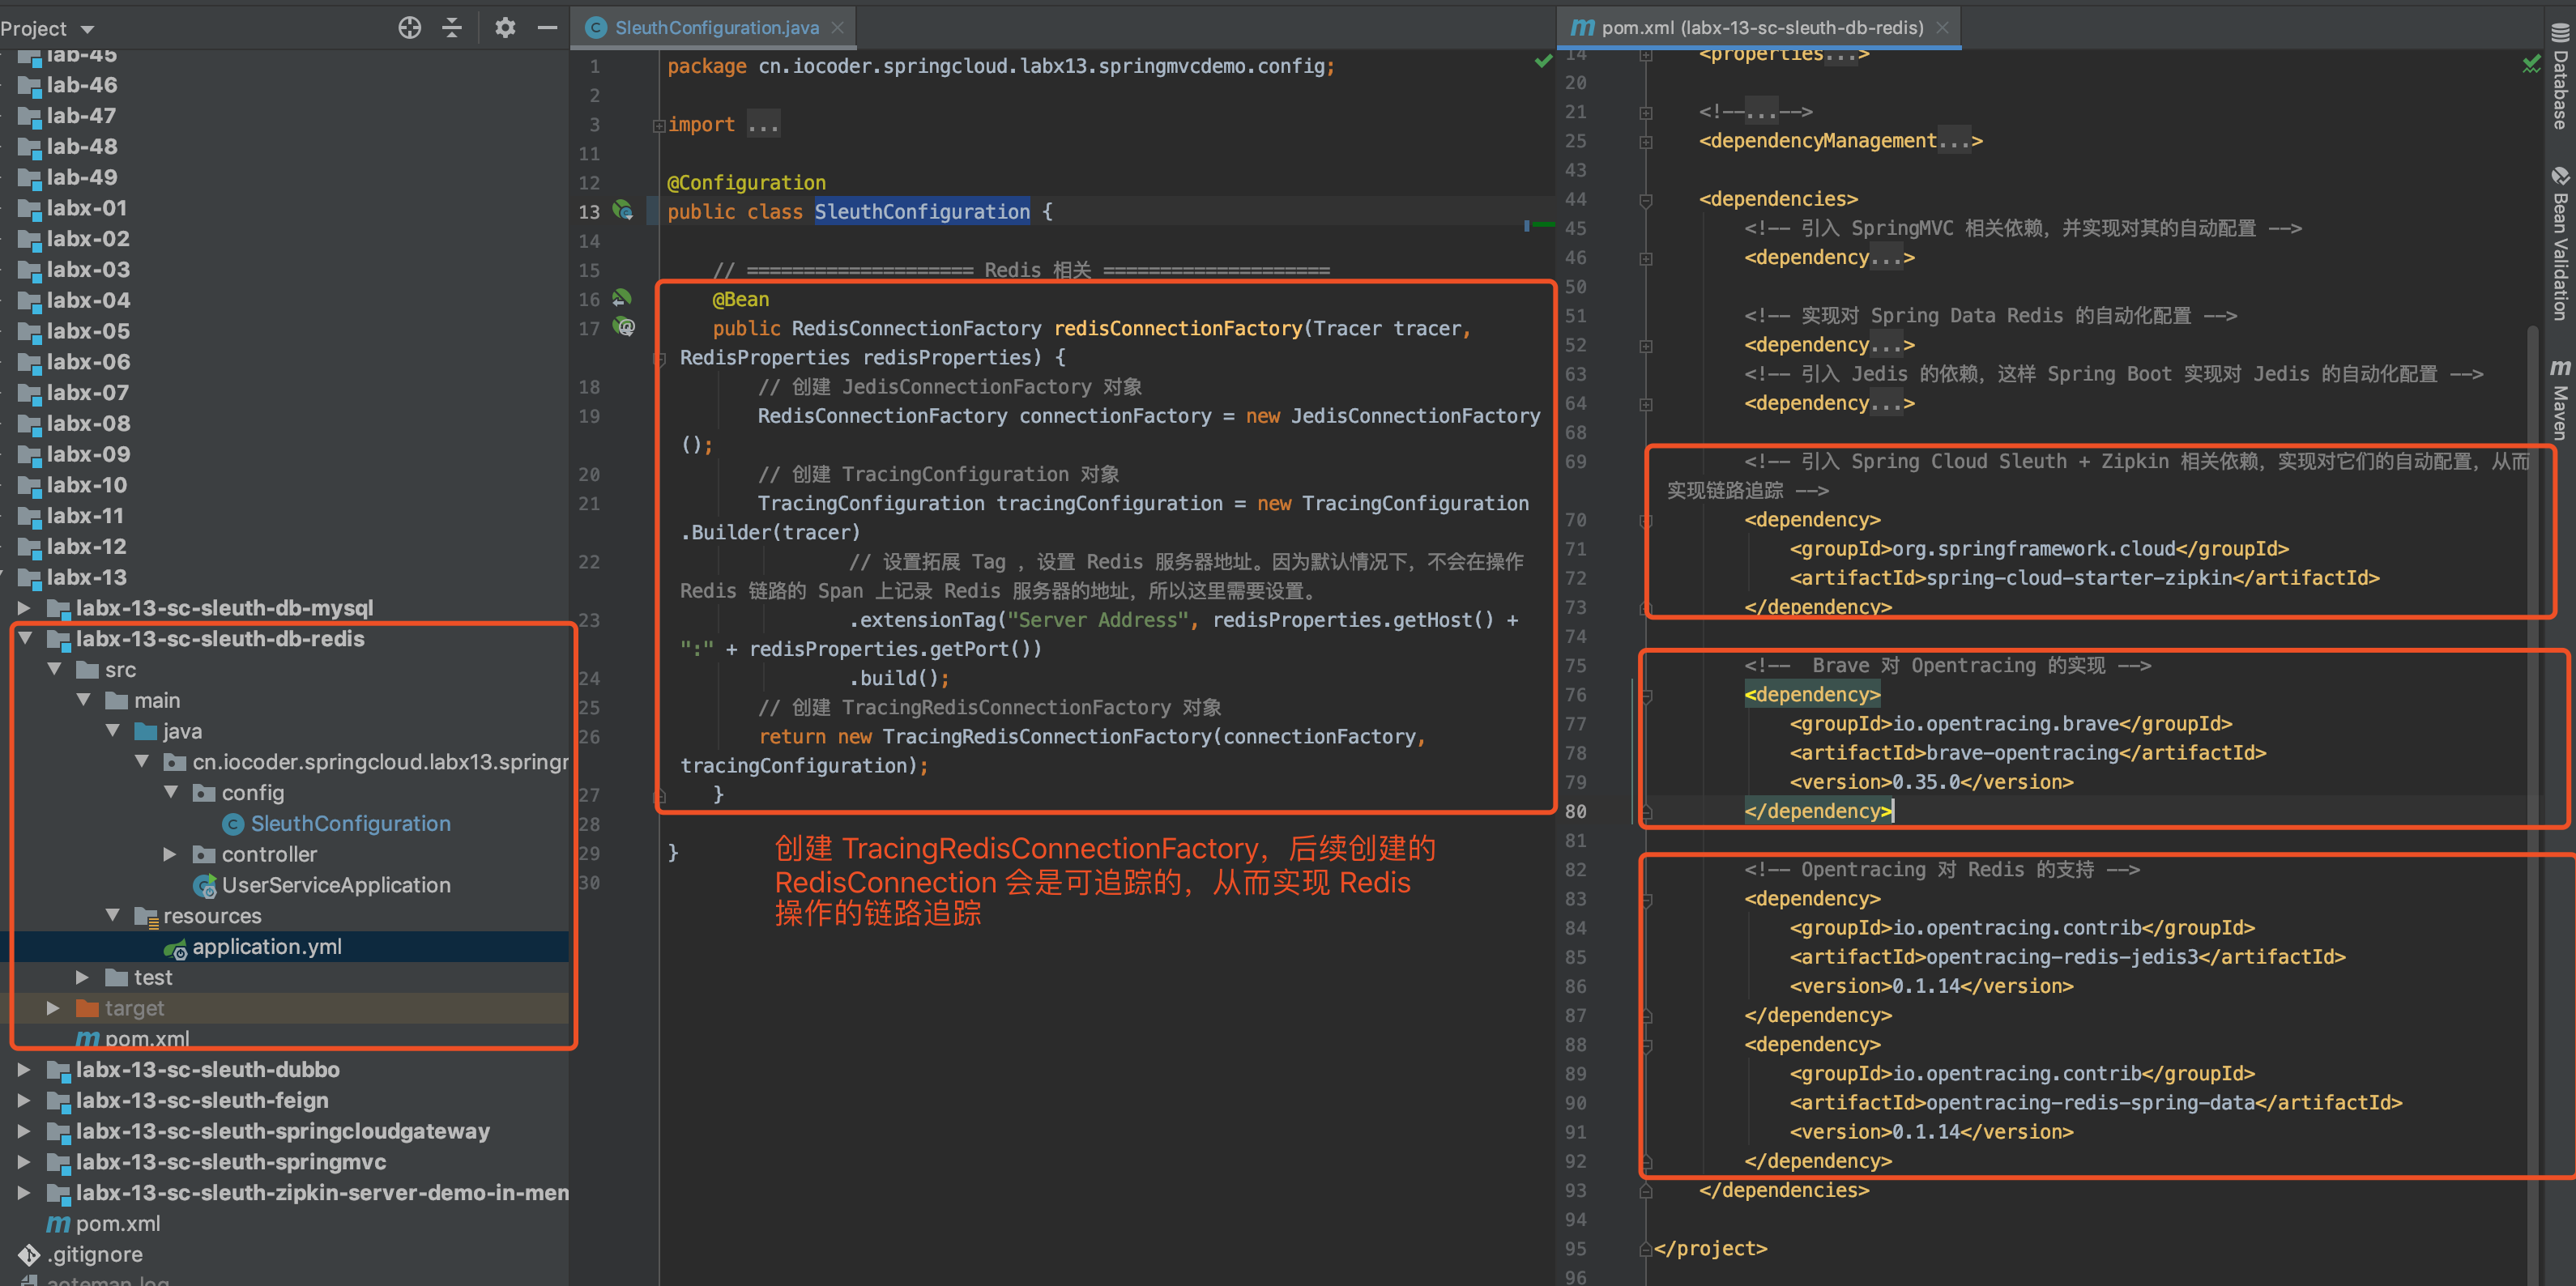This screenshot has height=1286, width=2576.
Task: Toggle fold on dependencies tag line 44
Action: point(1646,200)
